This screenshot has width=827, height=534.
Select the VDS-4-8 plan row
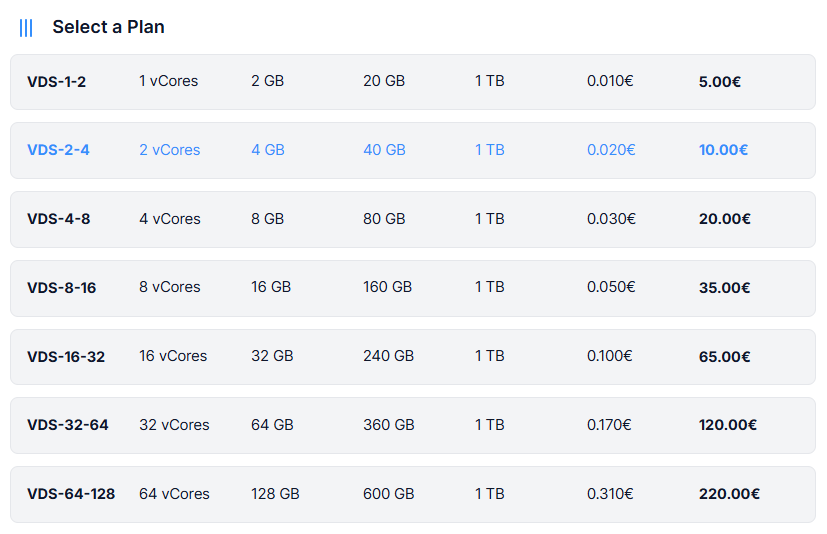(x=59, y=219)
